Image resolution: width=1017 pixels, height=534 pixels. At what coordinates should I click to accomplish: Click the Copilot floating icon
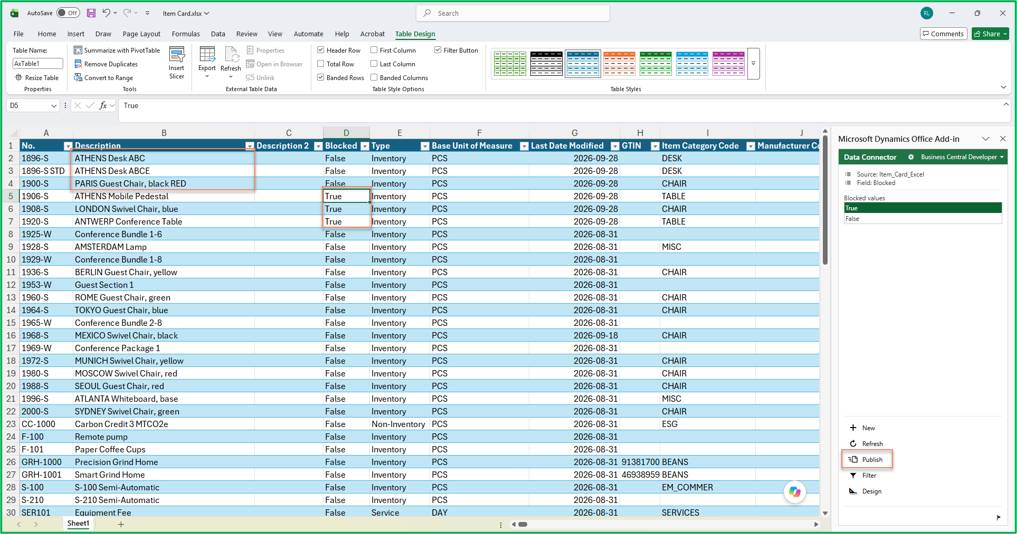(795, 492)
